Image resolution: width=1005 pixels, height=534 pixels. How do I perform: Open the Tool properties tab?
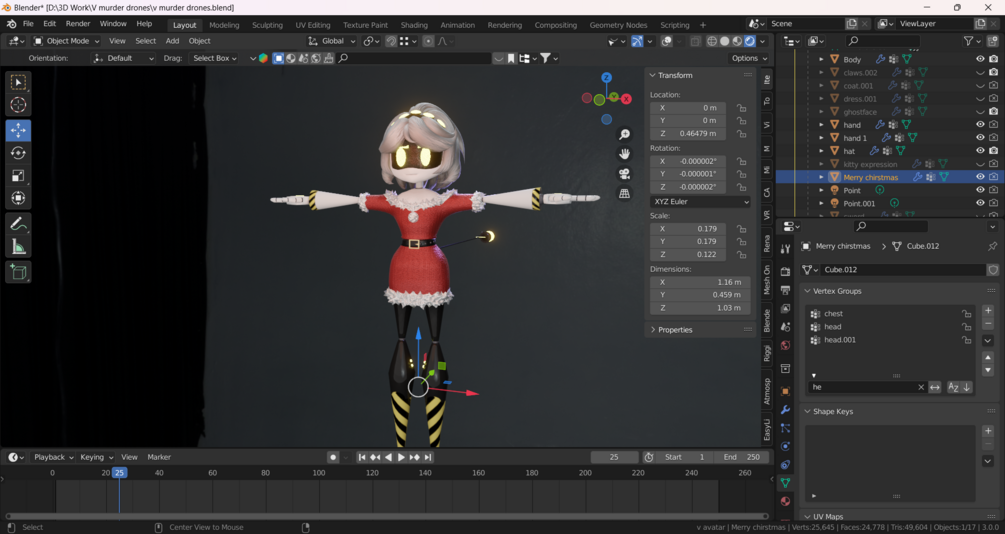point(785,249)
